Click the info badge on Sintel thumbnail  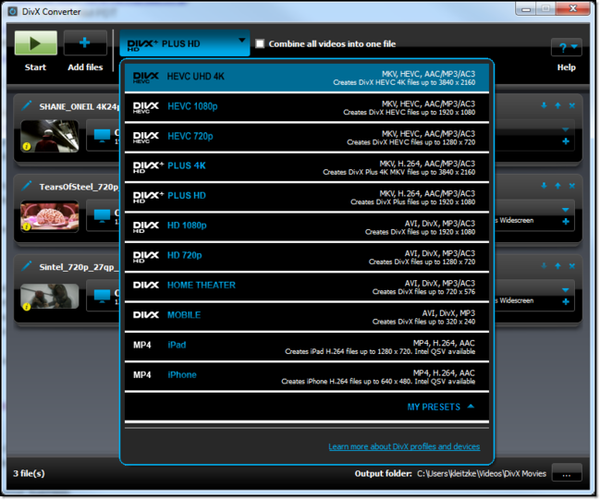coord(26,306)
